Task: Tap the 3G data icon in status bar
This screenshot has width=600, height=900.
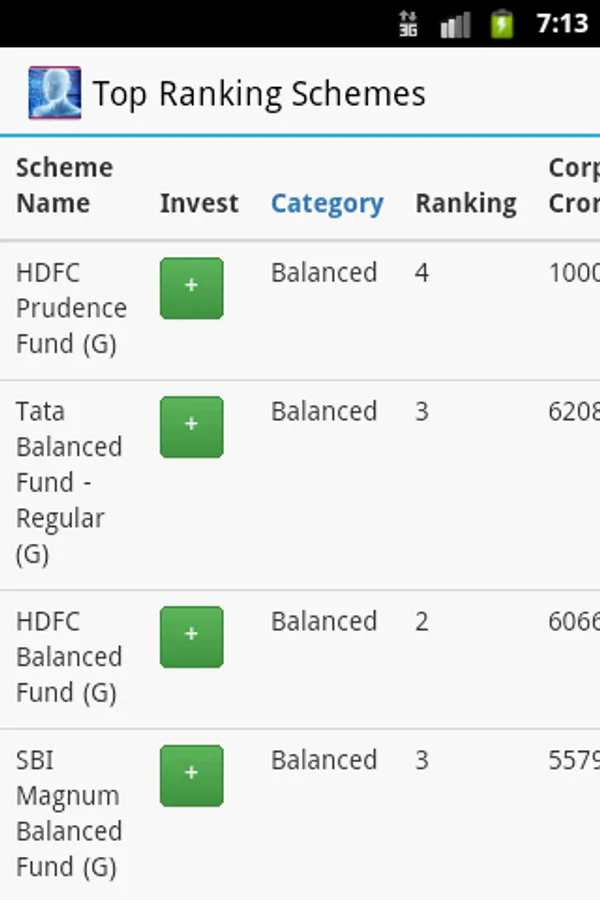Action: 408,24
